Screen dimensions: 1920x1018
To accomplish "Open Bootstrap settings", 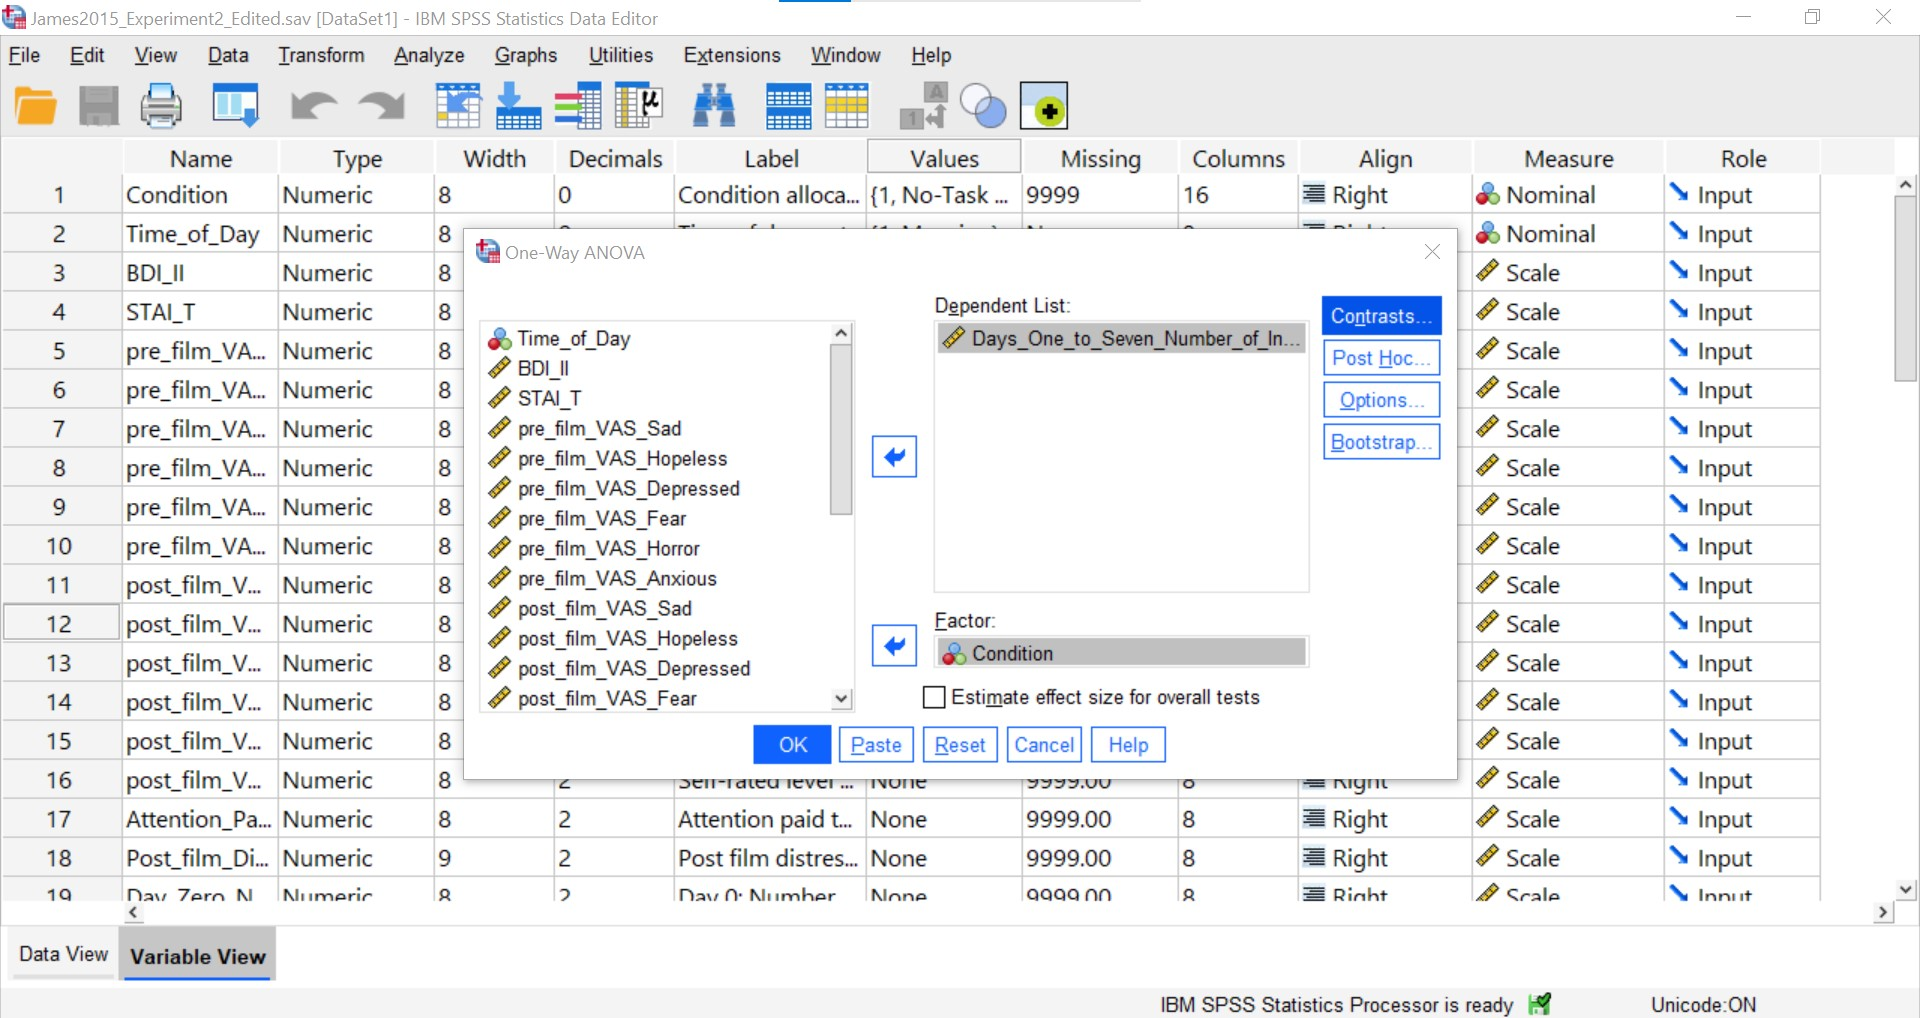I will click(x=1381, y=442).
